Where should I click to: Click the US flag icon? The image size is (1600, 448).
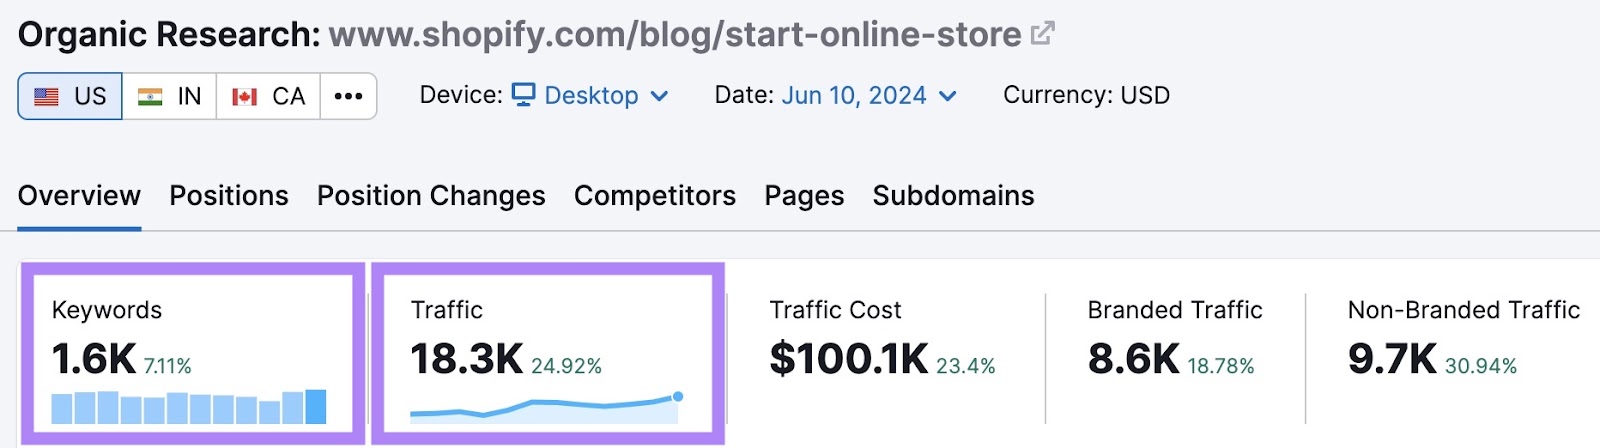(46, 97)
